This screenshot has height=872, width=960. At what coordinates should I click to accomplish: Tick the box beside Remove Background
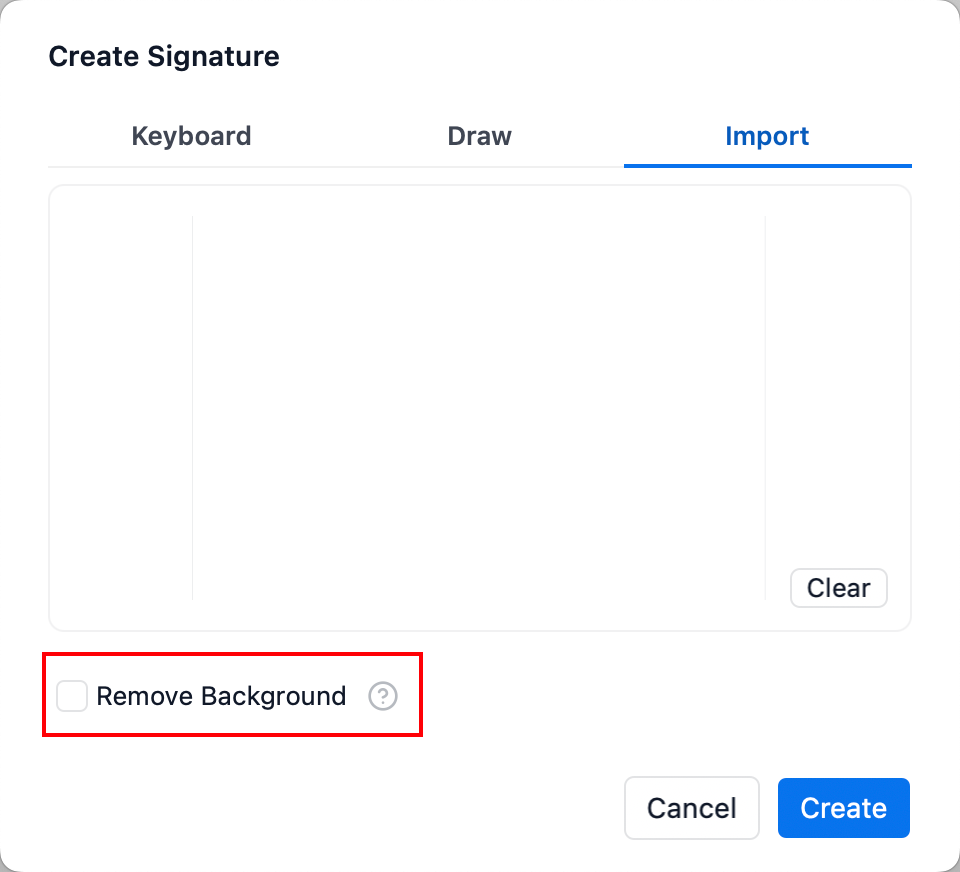click(x=72, y=696)
